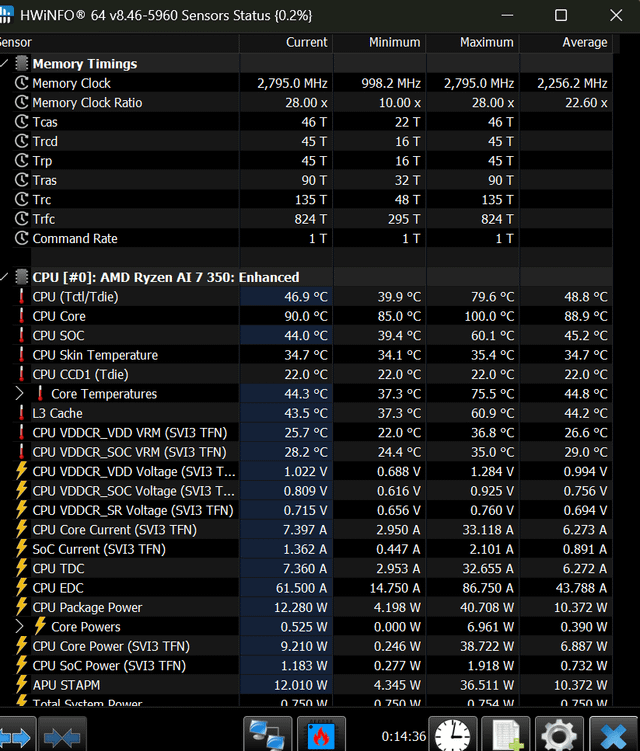Click the expand layout arrows button
Screen dimensions: 640x751
coord(17,735)
